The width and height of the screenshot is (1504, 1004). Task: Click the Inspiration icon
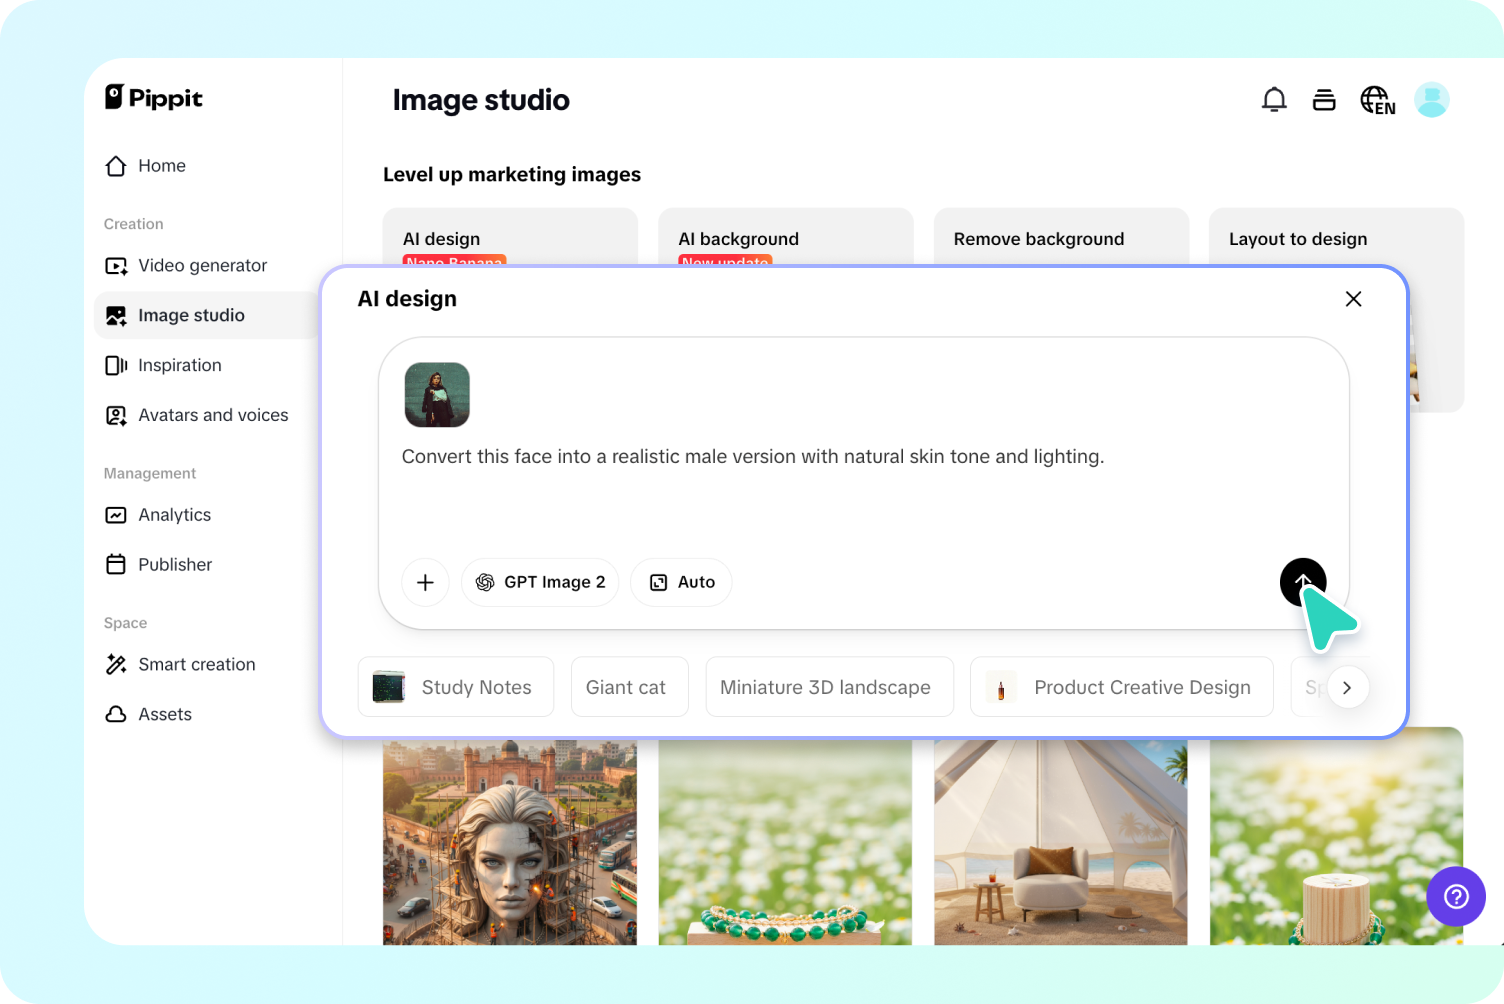(116, 366)
